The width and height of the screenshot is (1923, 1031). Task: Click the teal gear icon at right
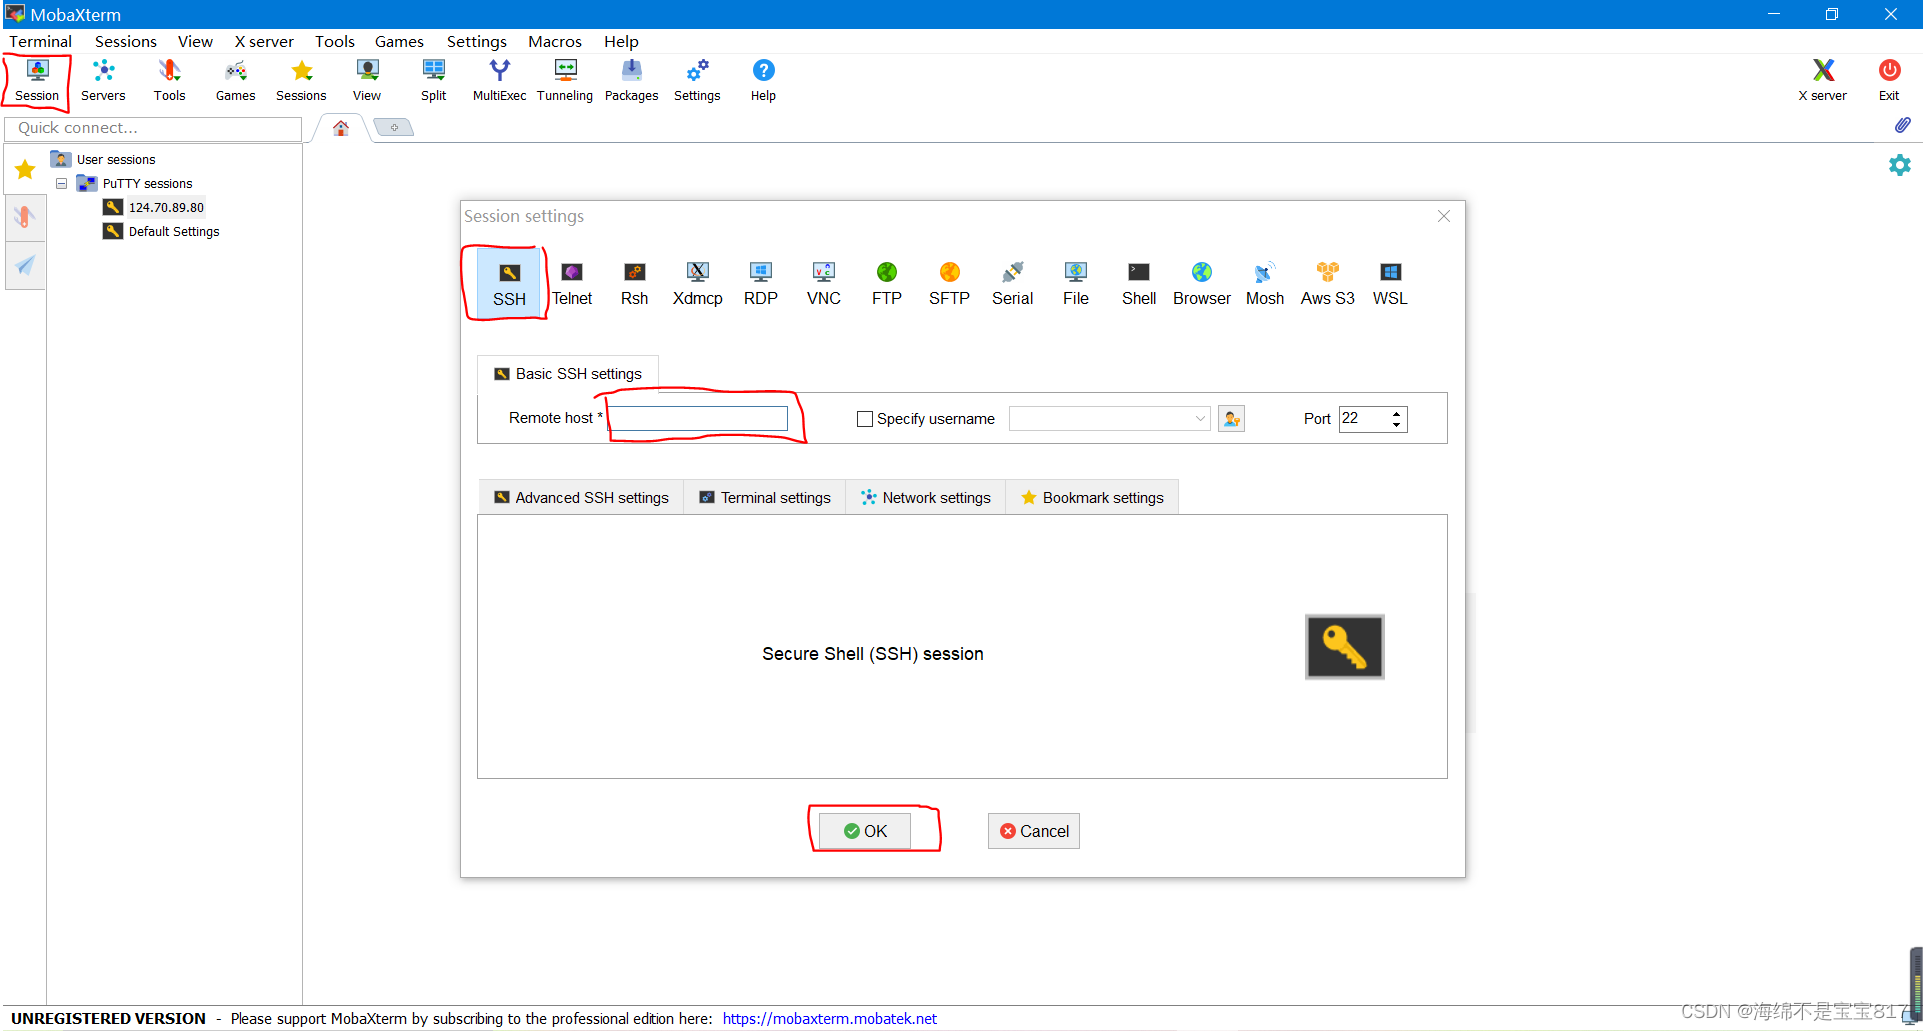(1899, 165)
